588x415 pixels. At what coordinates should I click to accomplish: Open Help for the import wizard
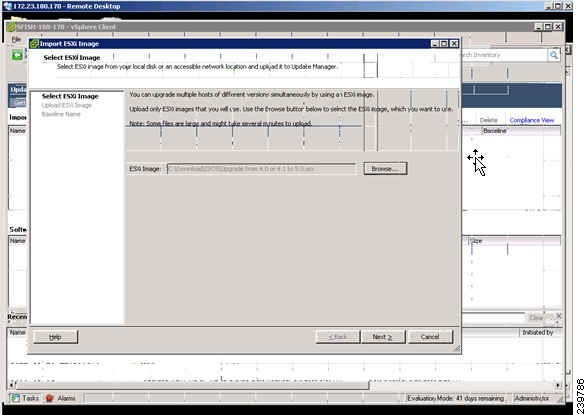(56, 337)
